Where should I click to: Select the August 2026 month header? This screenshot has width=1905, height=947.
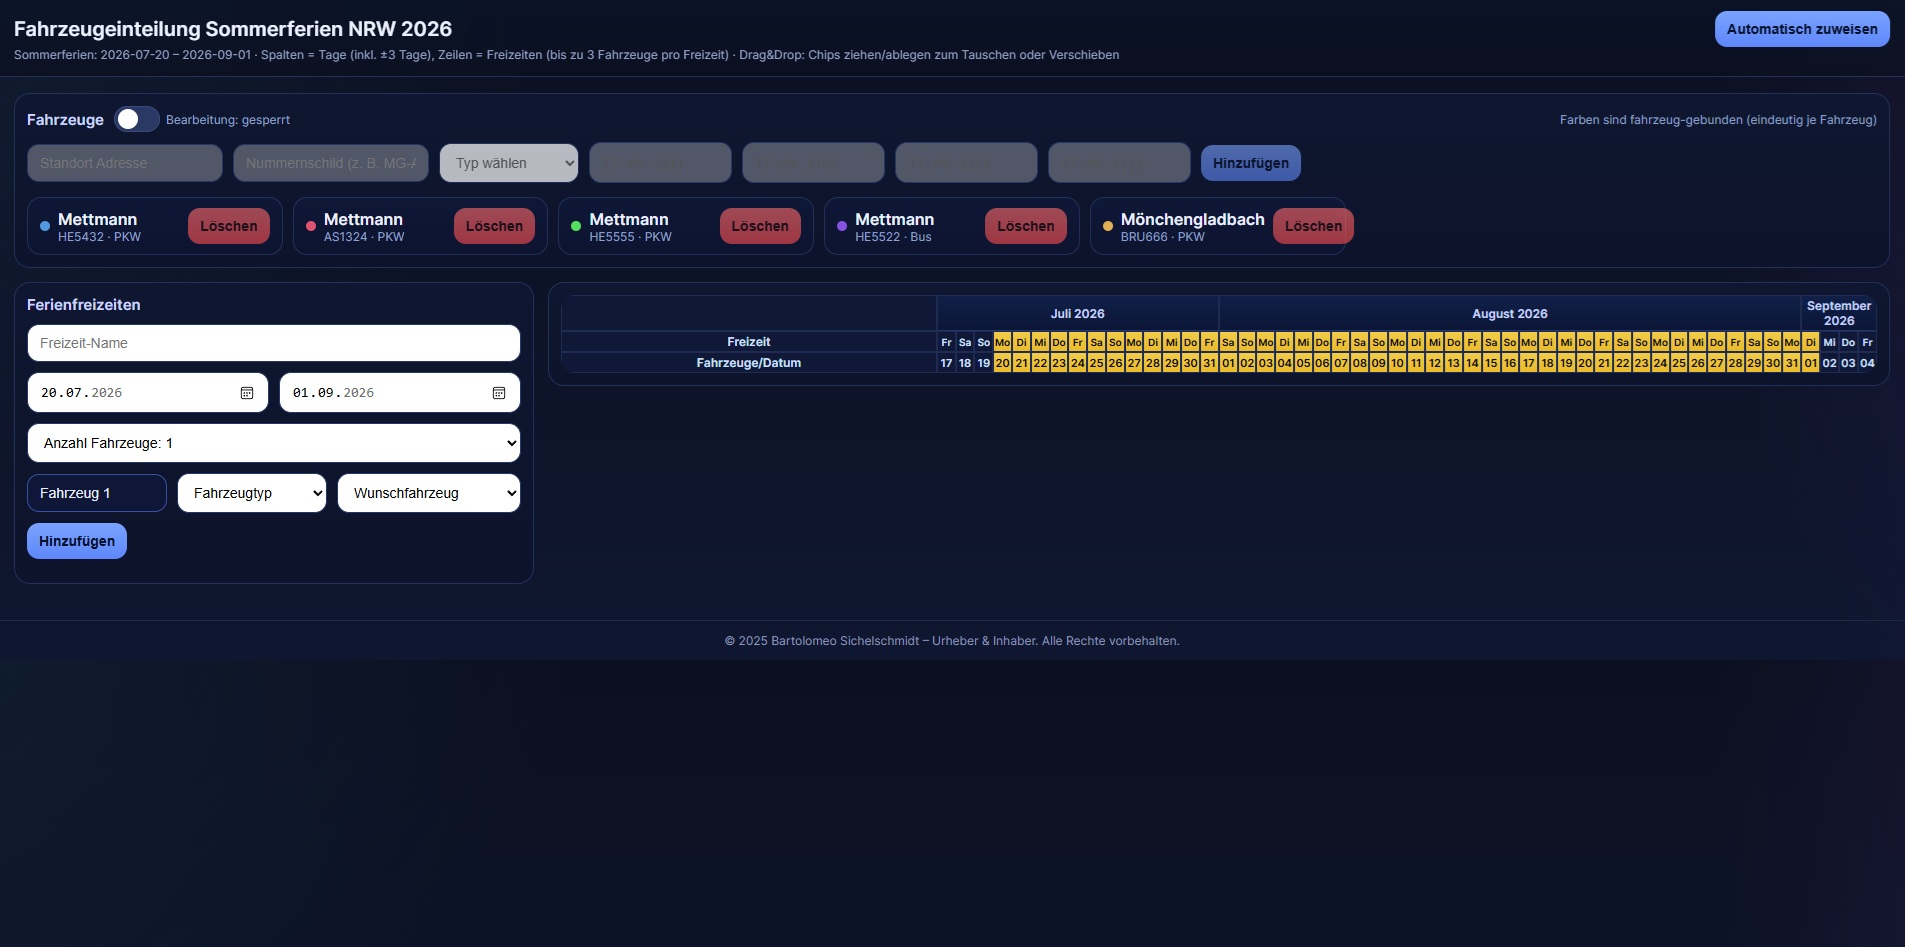pos(1509,314)
